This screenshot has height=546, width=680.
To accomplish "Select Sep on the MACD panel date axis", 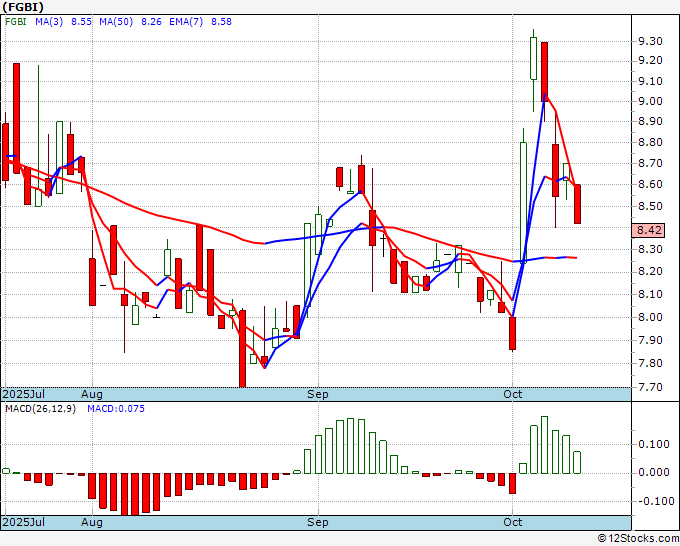I will coord(318,522).
